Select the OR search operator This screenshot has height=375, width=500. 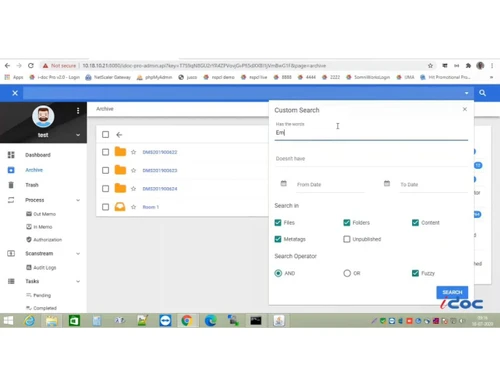click(347, 273)
